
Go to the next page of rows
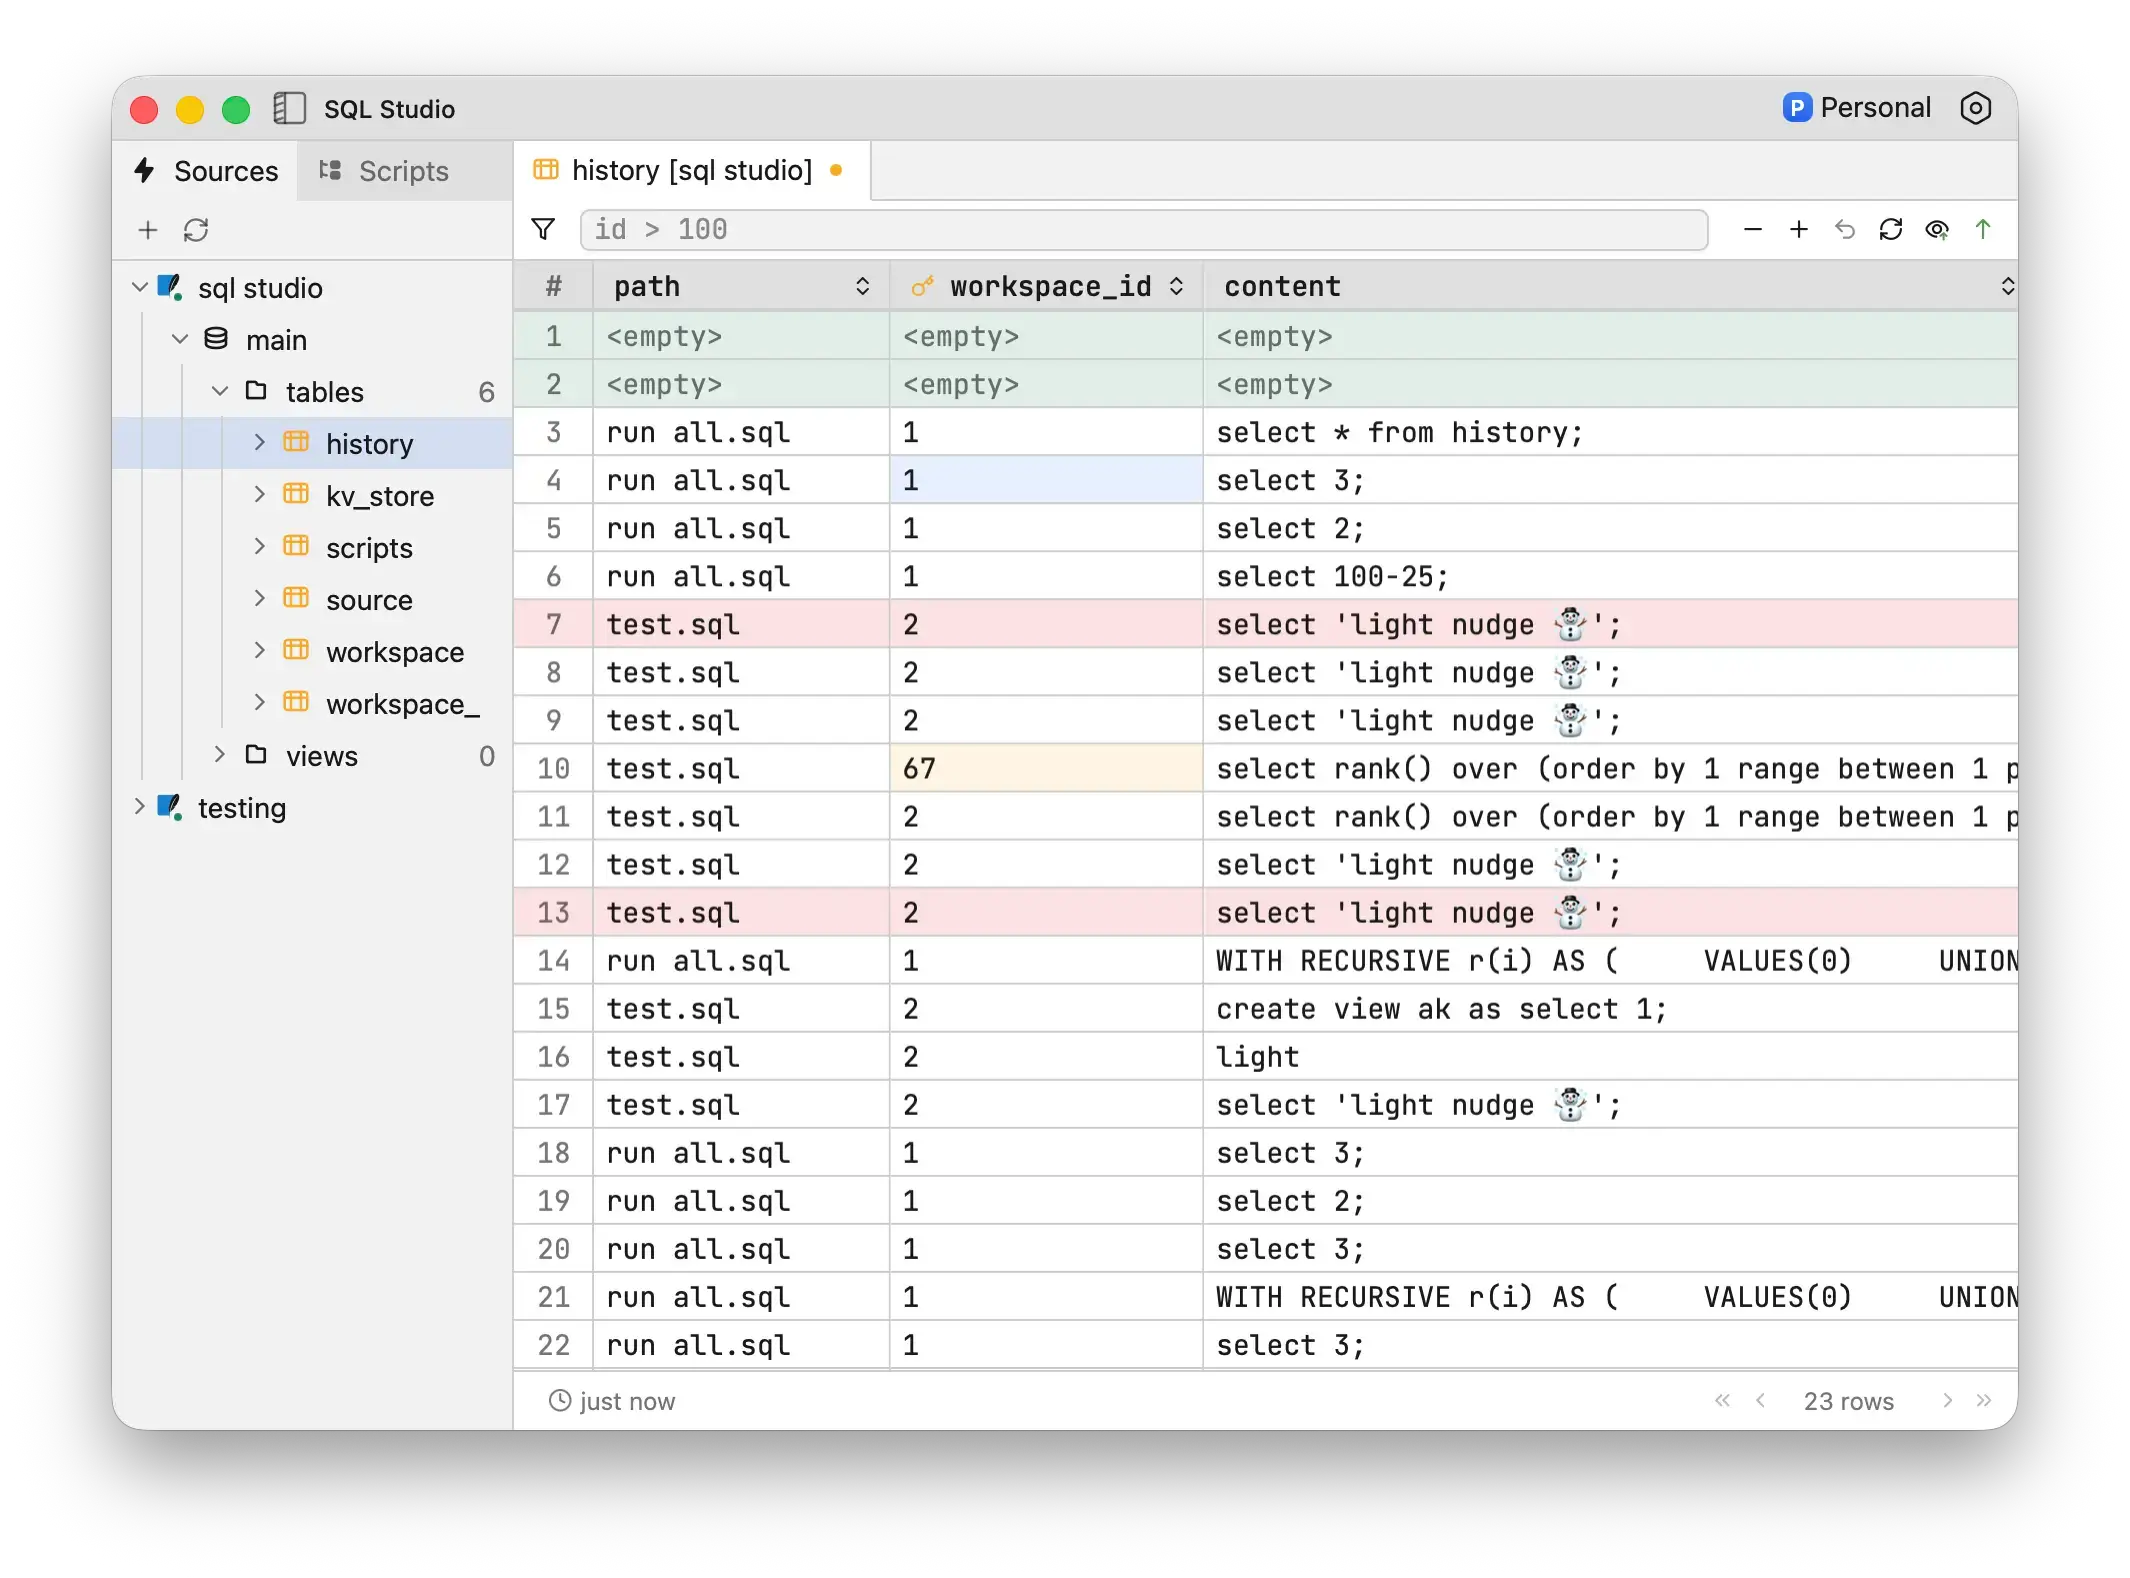pos(1946,1400)
